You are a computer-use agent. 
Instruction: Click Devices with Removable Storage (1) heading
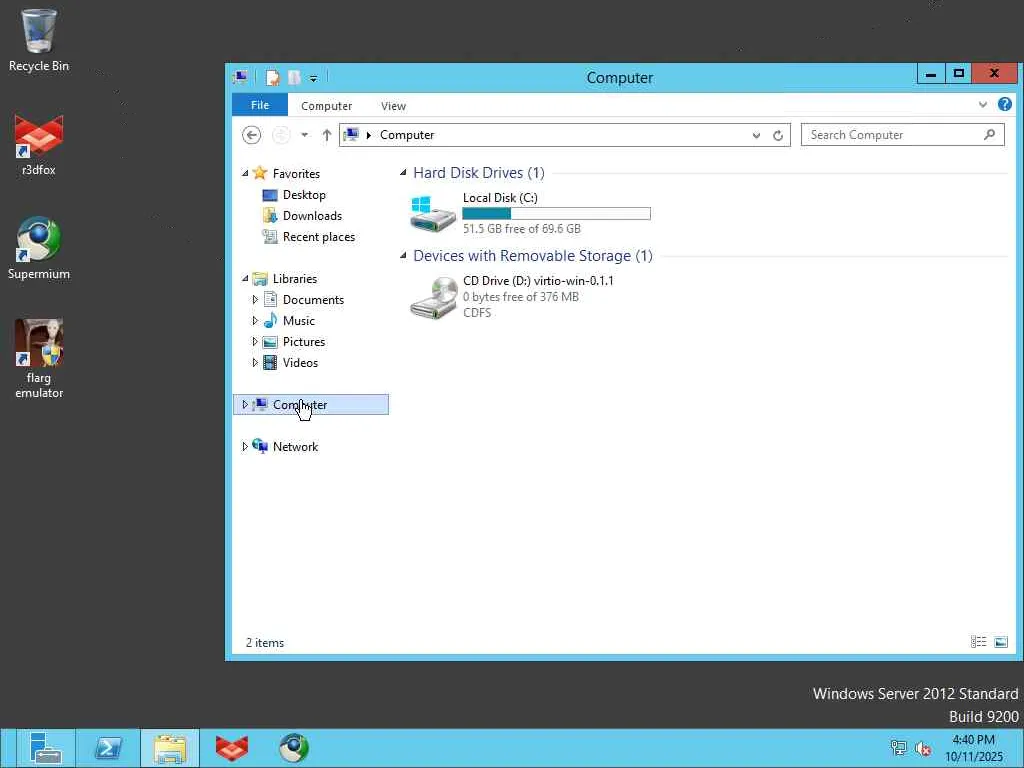[533, 256]
